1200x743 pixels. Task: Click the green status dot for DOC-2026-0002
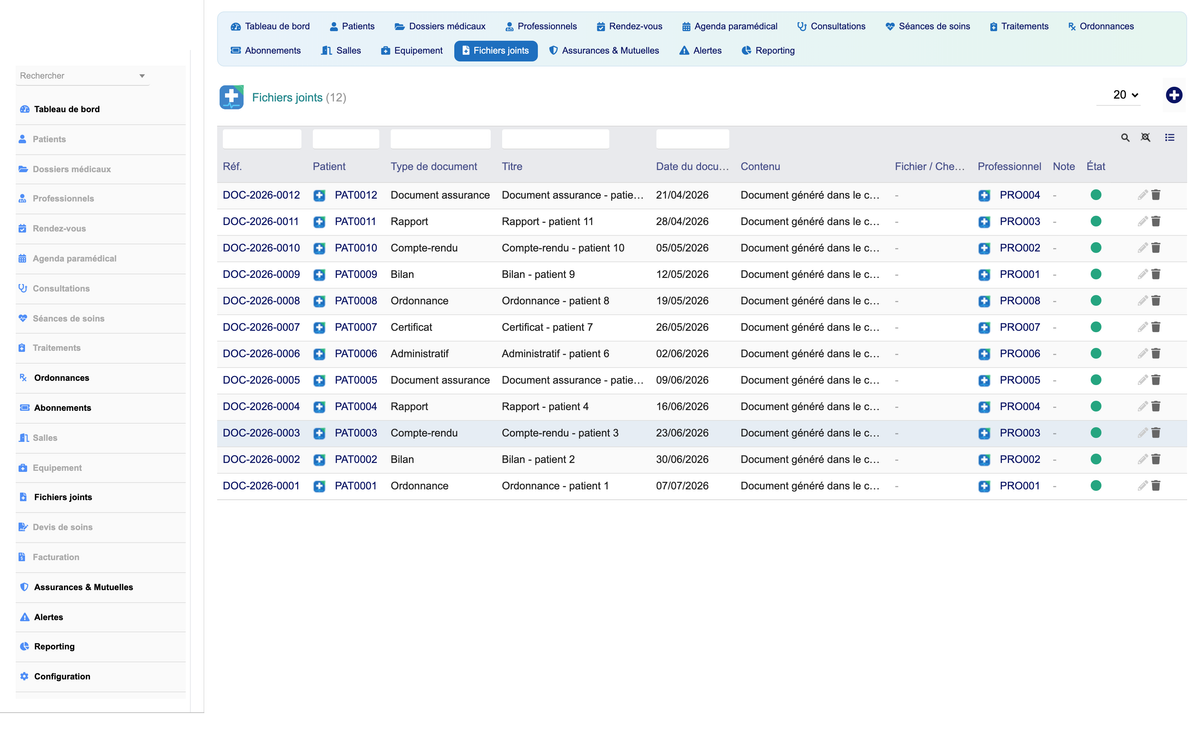(1096, 459)
